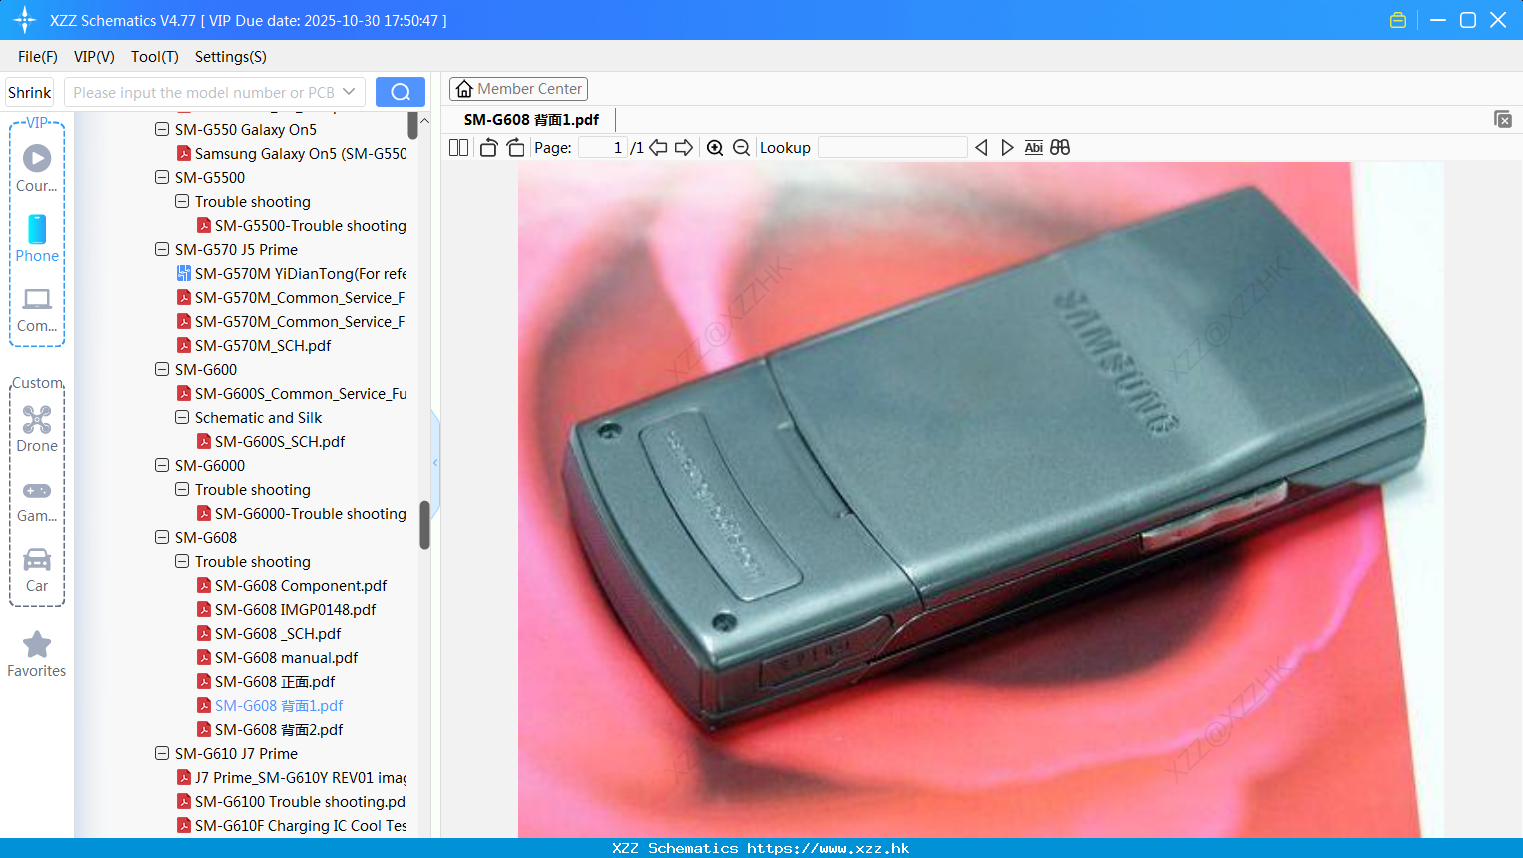
Task: Click the Shrink button
Action: pyautogui.click(x=29, y=92)
